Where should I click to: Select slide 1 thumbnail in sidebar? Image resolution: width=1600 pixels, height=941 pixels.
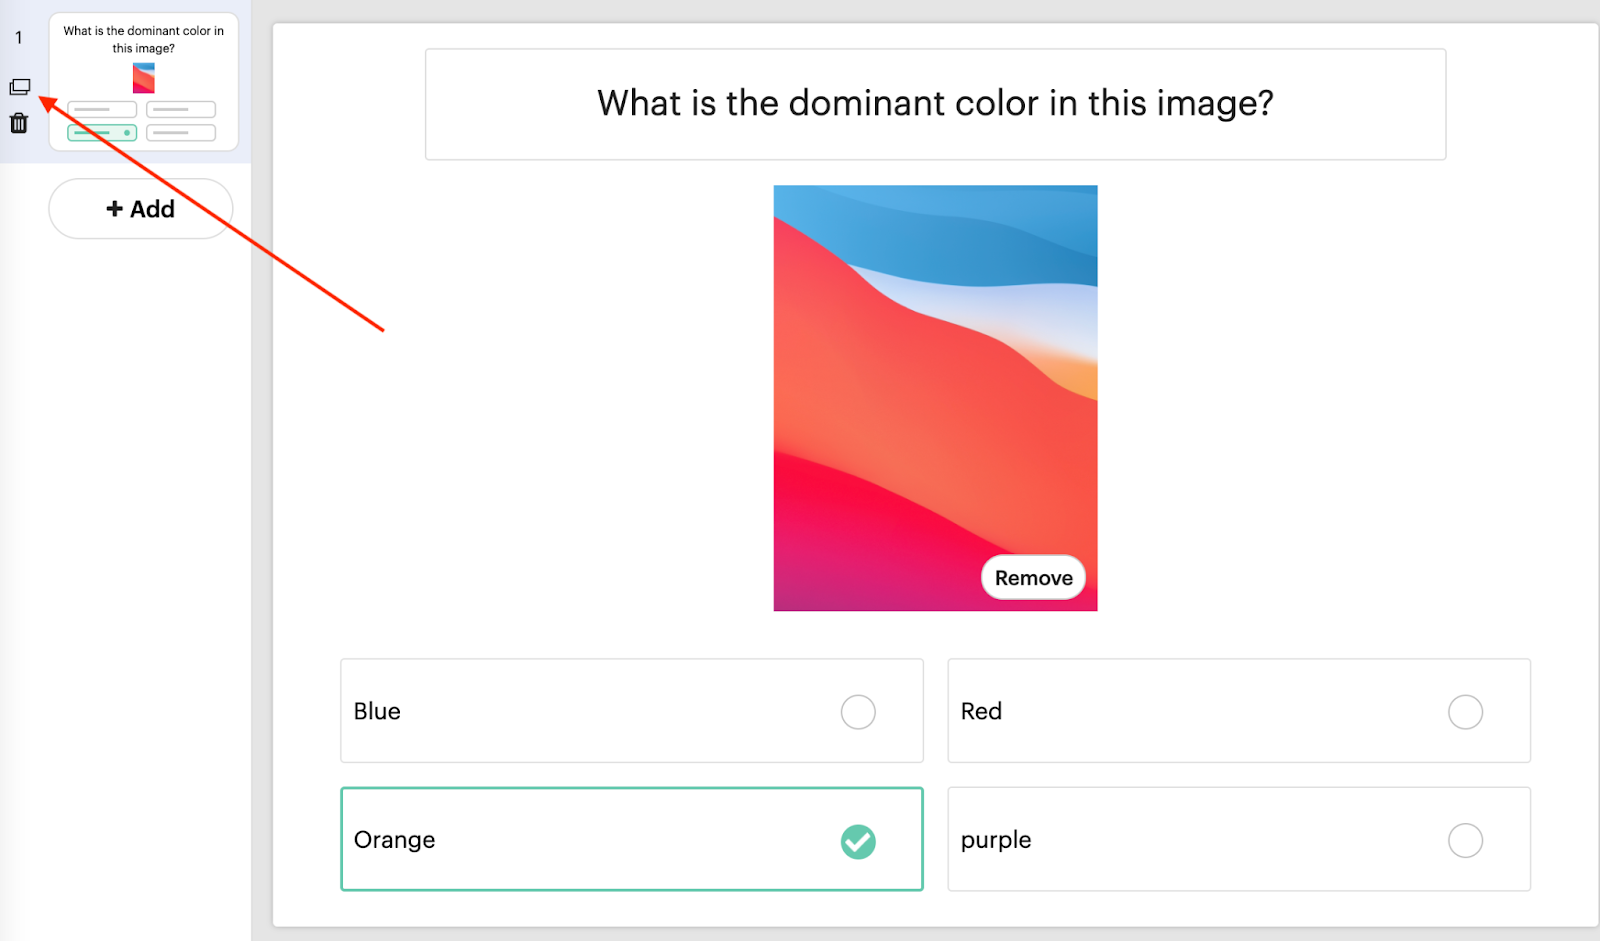point(144,82)
